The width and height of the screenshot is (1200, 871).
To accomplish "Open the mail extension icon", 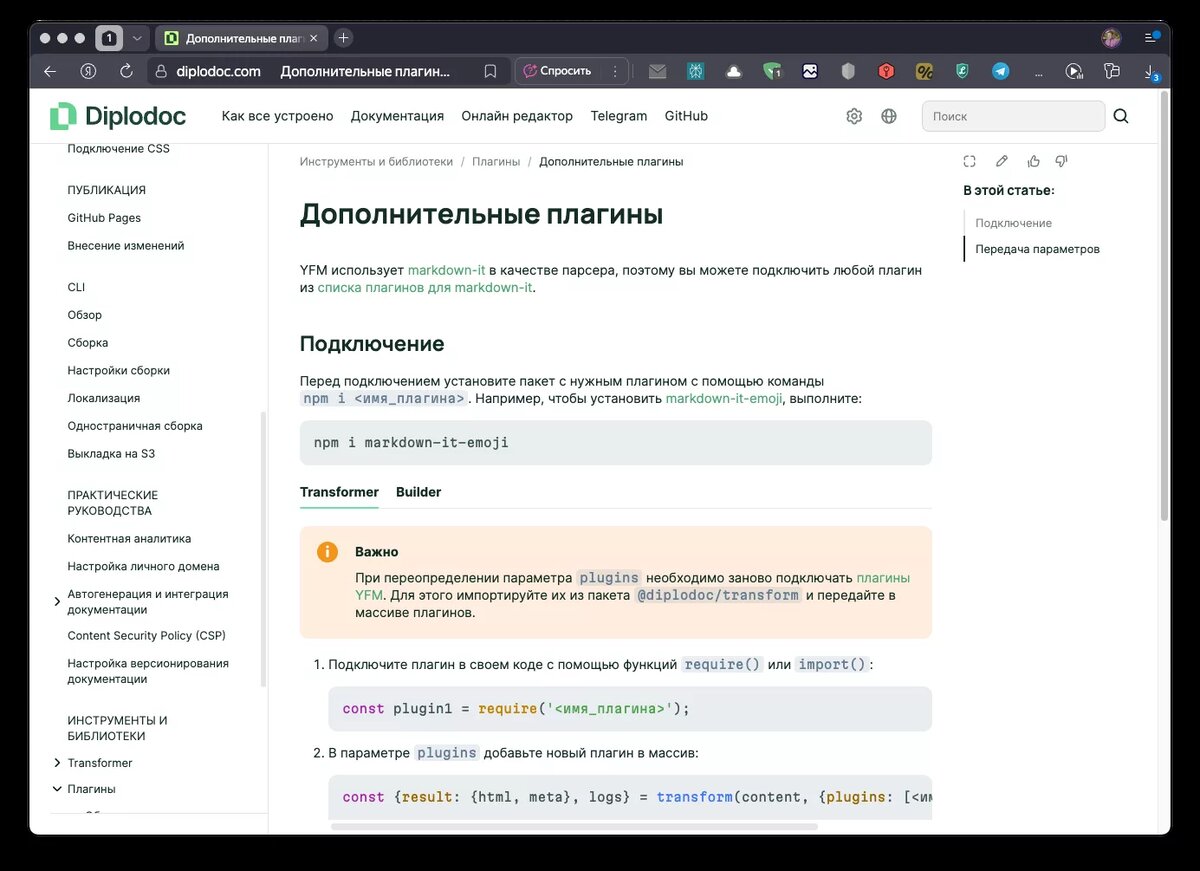I will pos(657,71).
